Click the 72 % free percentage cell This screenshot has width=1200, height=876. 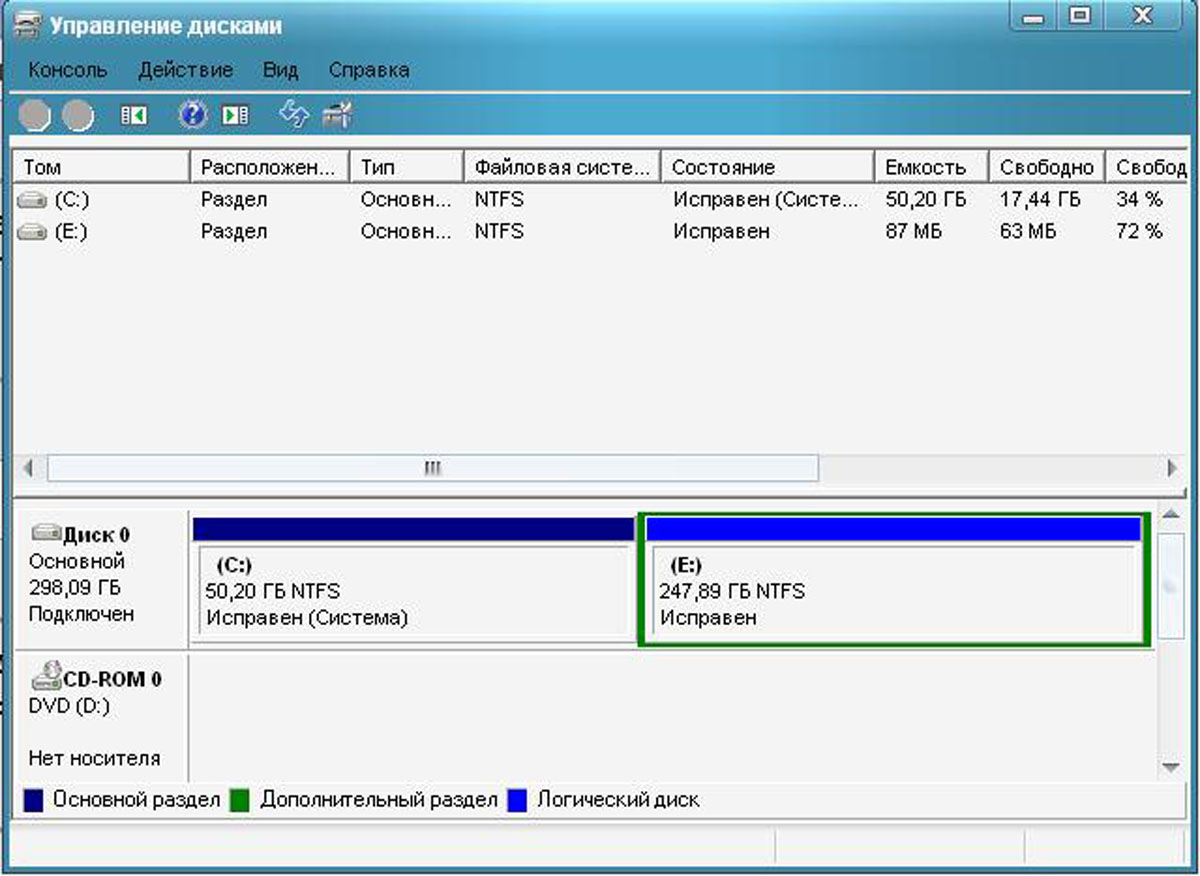(1139, 232)
